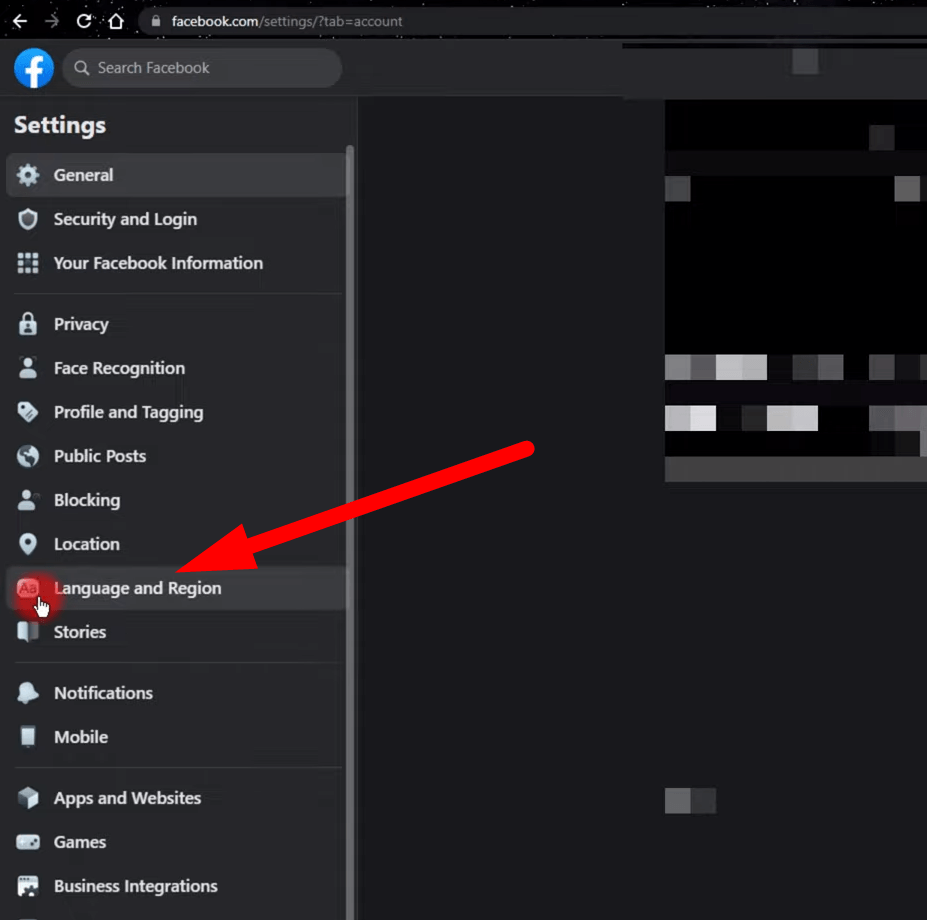Click the Blocking person icon

pyautogui.click(x=28, y=500)
